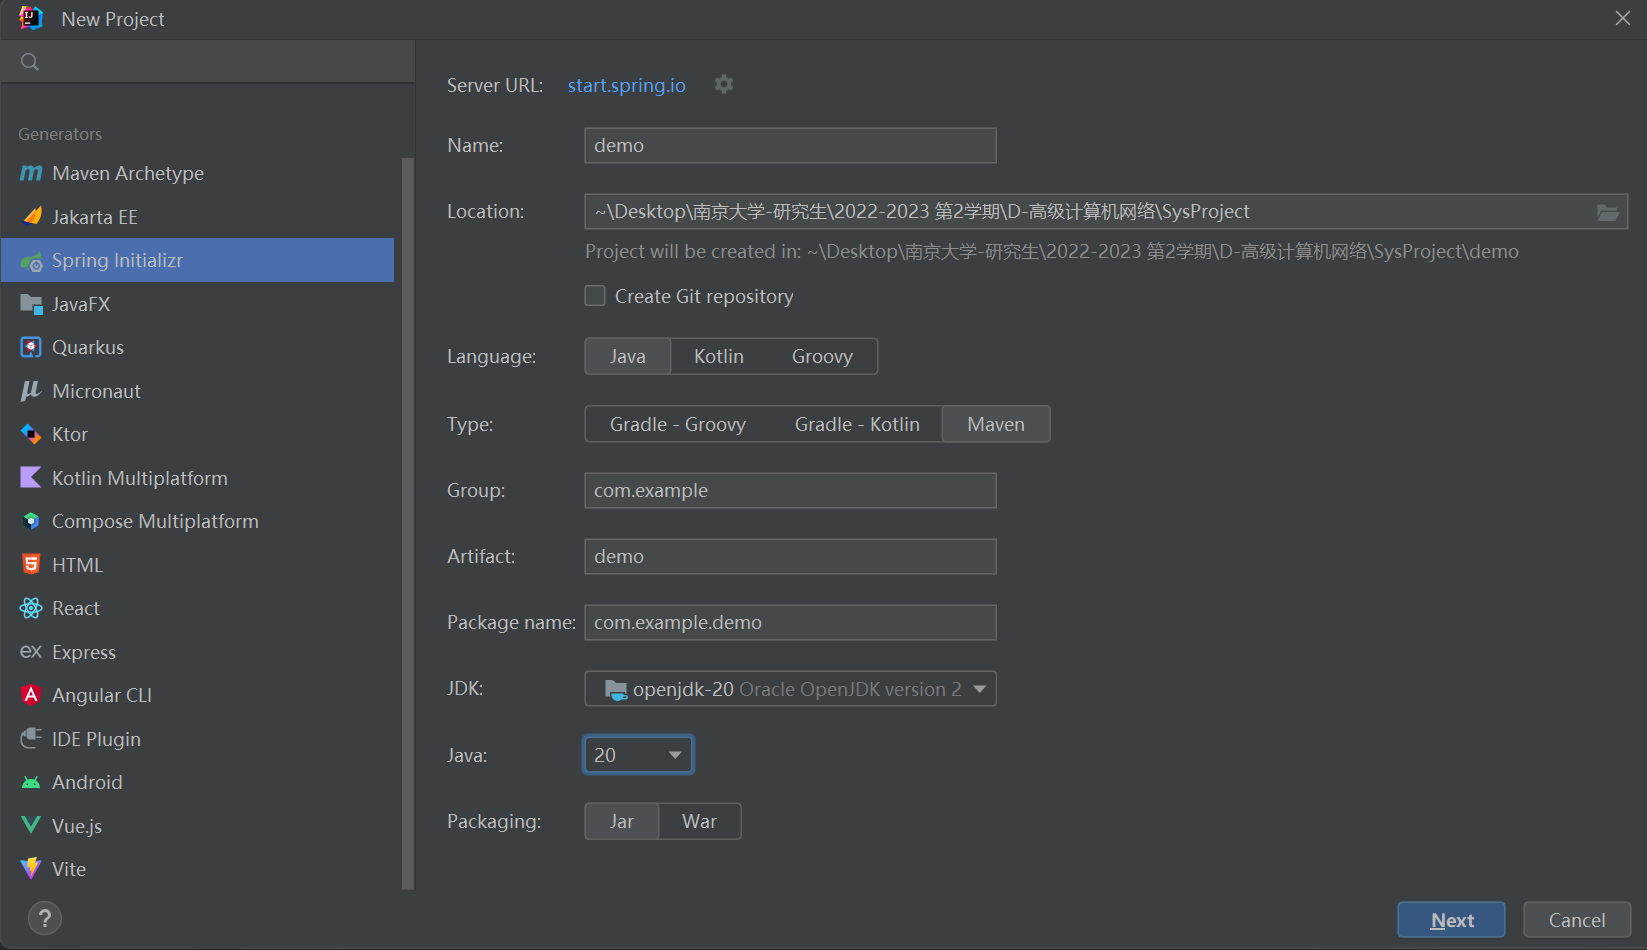Choose Gradle - Kotlin build type
The image size is (1647, 950).
857,424
